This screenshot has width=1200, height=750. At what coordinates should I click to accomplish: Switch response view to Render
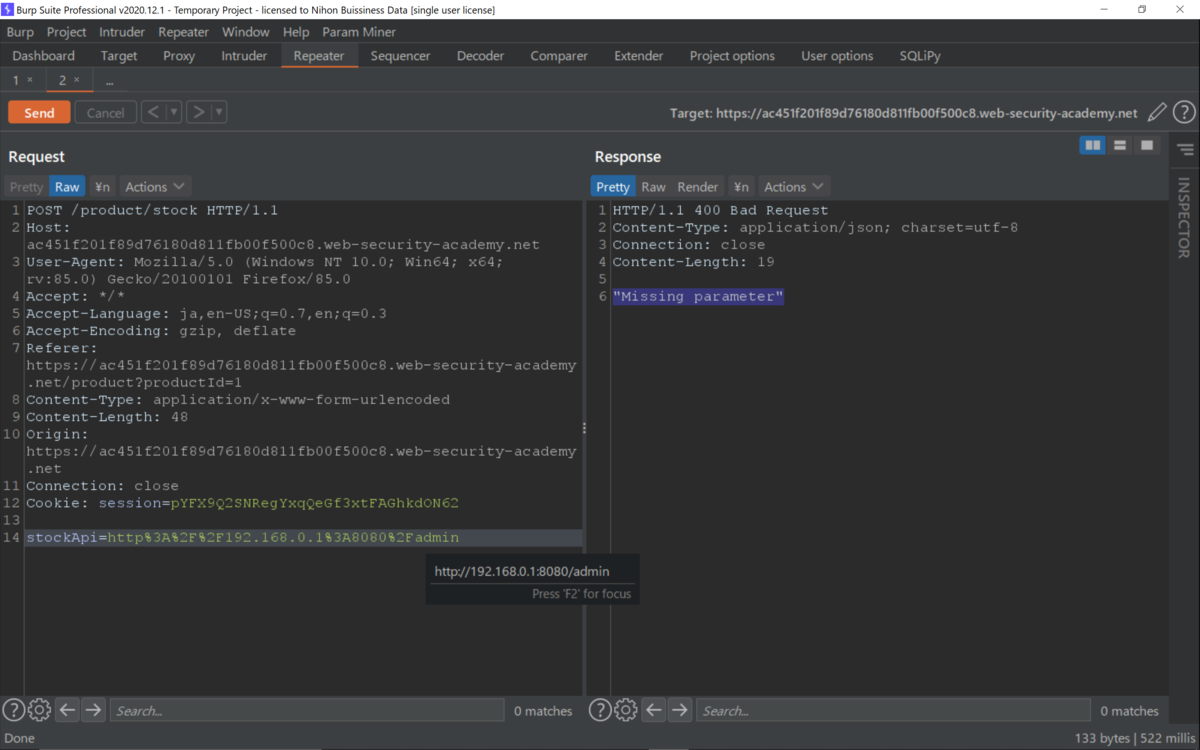698,187
